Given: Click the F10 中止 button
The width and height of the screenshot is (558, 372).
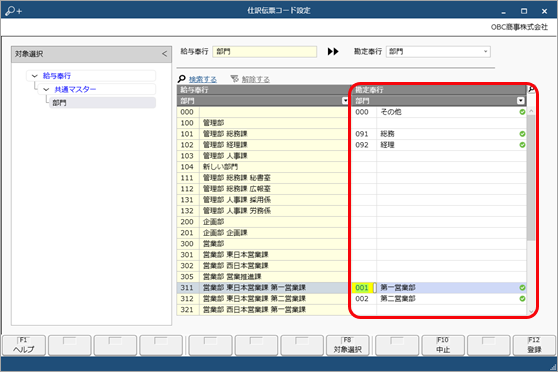Looking at the screenshot, I should (x=443, y=345).
